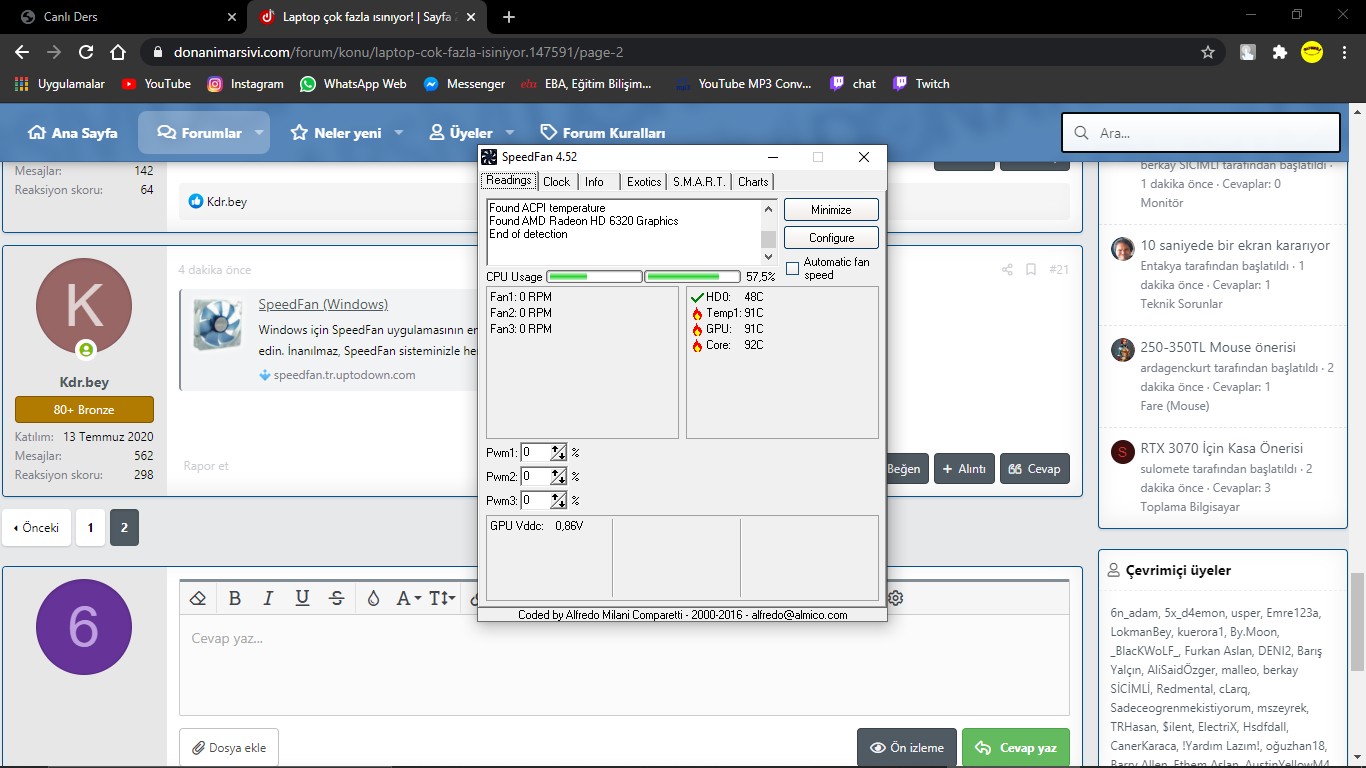The image size is (1366, 768).
Task: Click the eraser remove-formatting icon in editor
Action: [198, 598]
